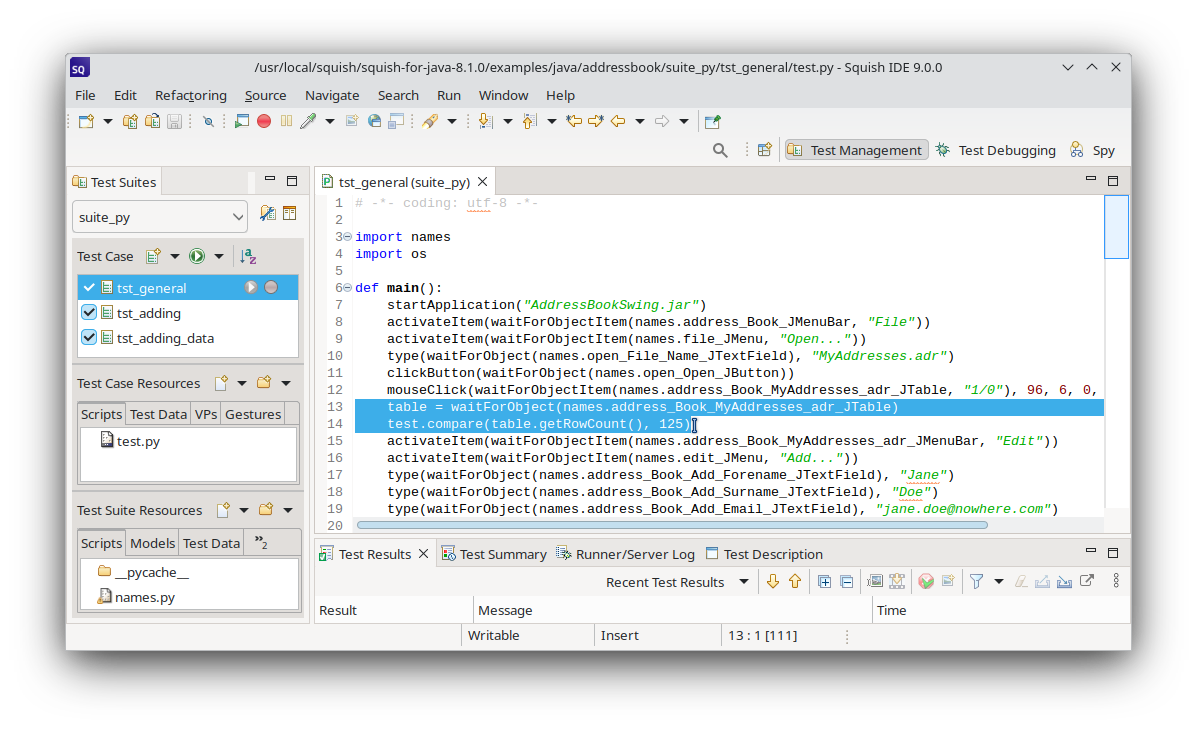Viewport: 1198px width, 729px height.
Task: Open the suite_py test suite dropdown
Action: point(160,216)
